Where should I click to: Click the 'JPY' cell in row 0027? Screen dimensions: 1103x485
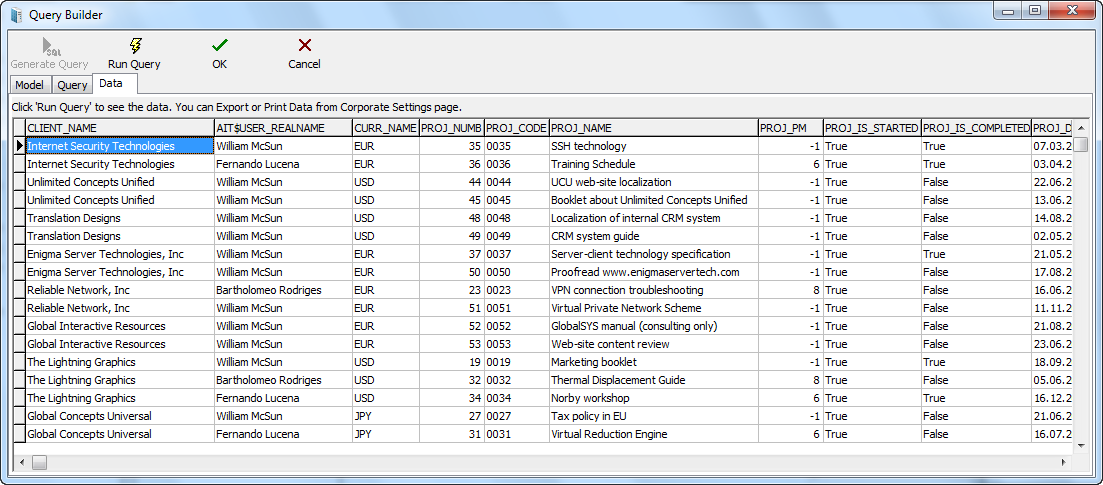385,416
